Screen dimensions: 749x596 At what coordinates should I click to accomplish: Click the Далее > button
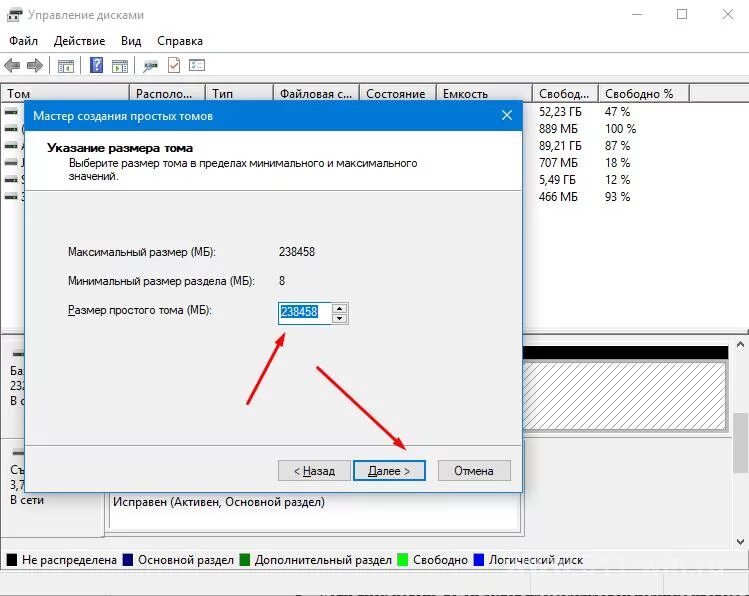(389, 471)
